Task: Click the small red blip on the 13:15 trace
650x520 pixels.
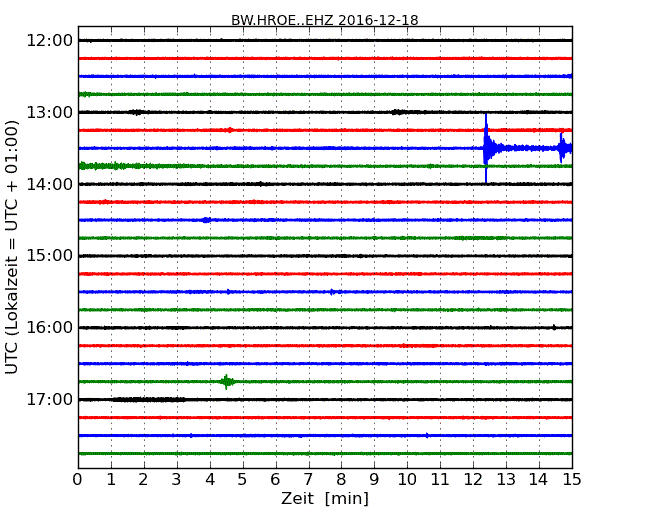Action: coord(229,130)
